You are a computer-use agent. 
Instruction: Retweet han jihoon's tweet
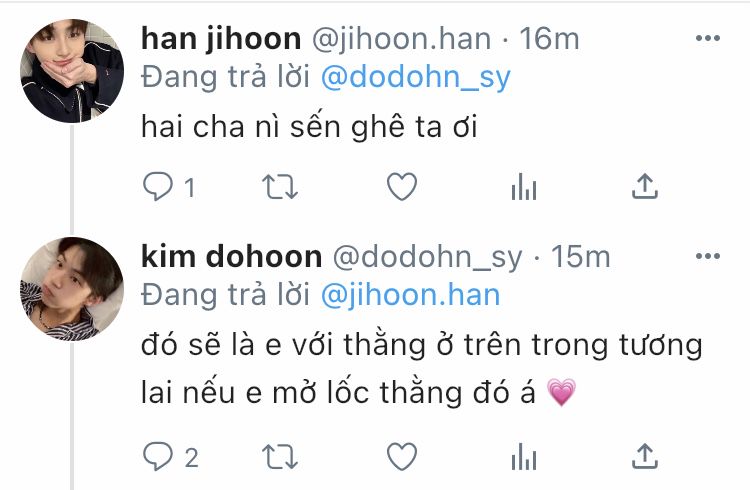280,187
